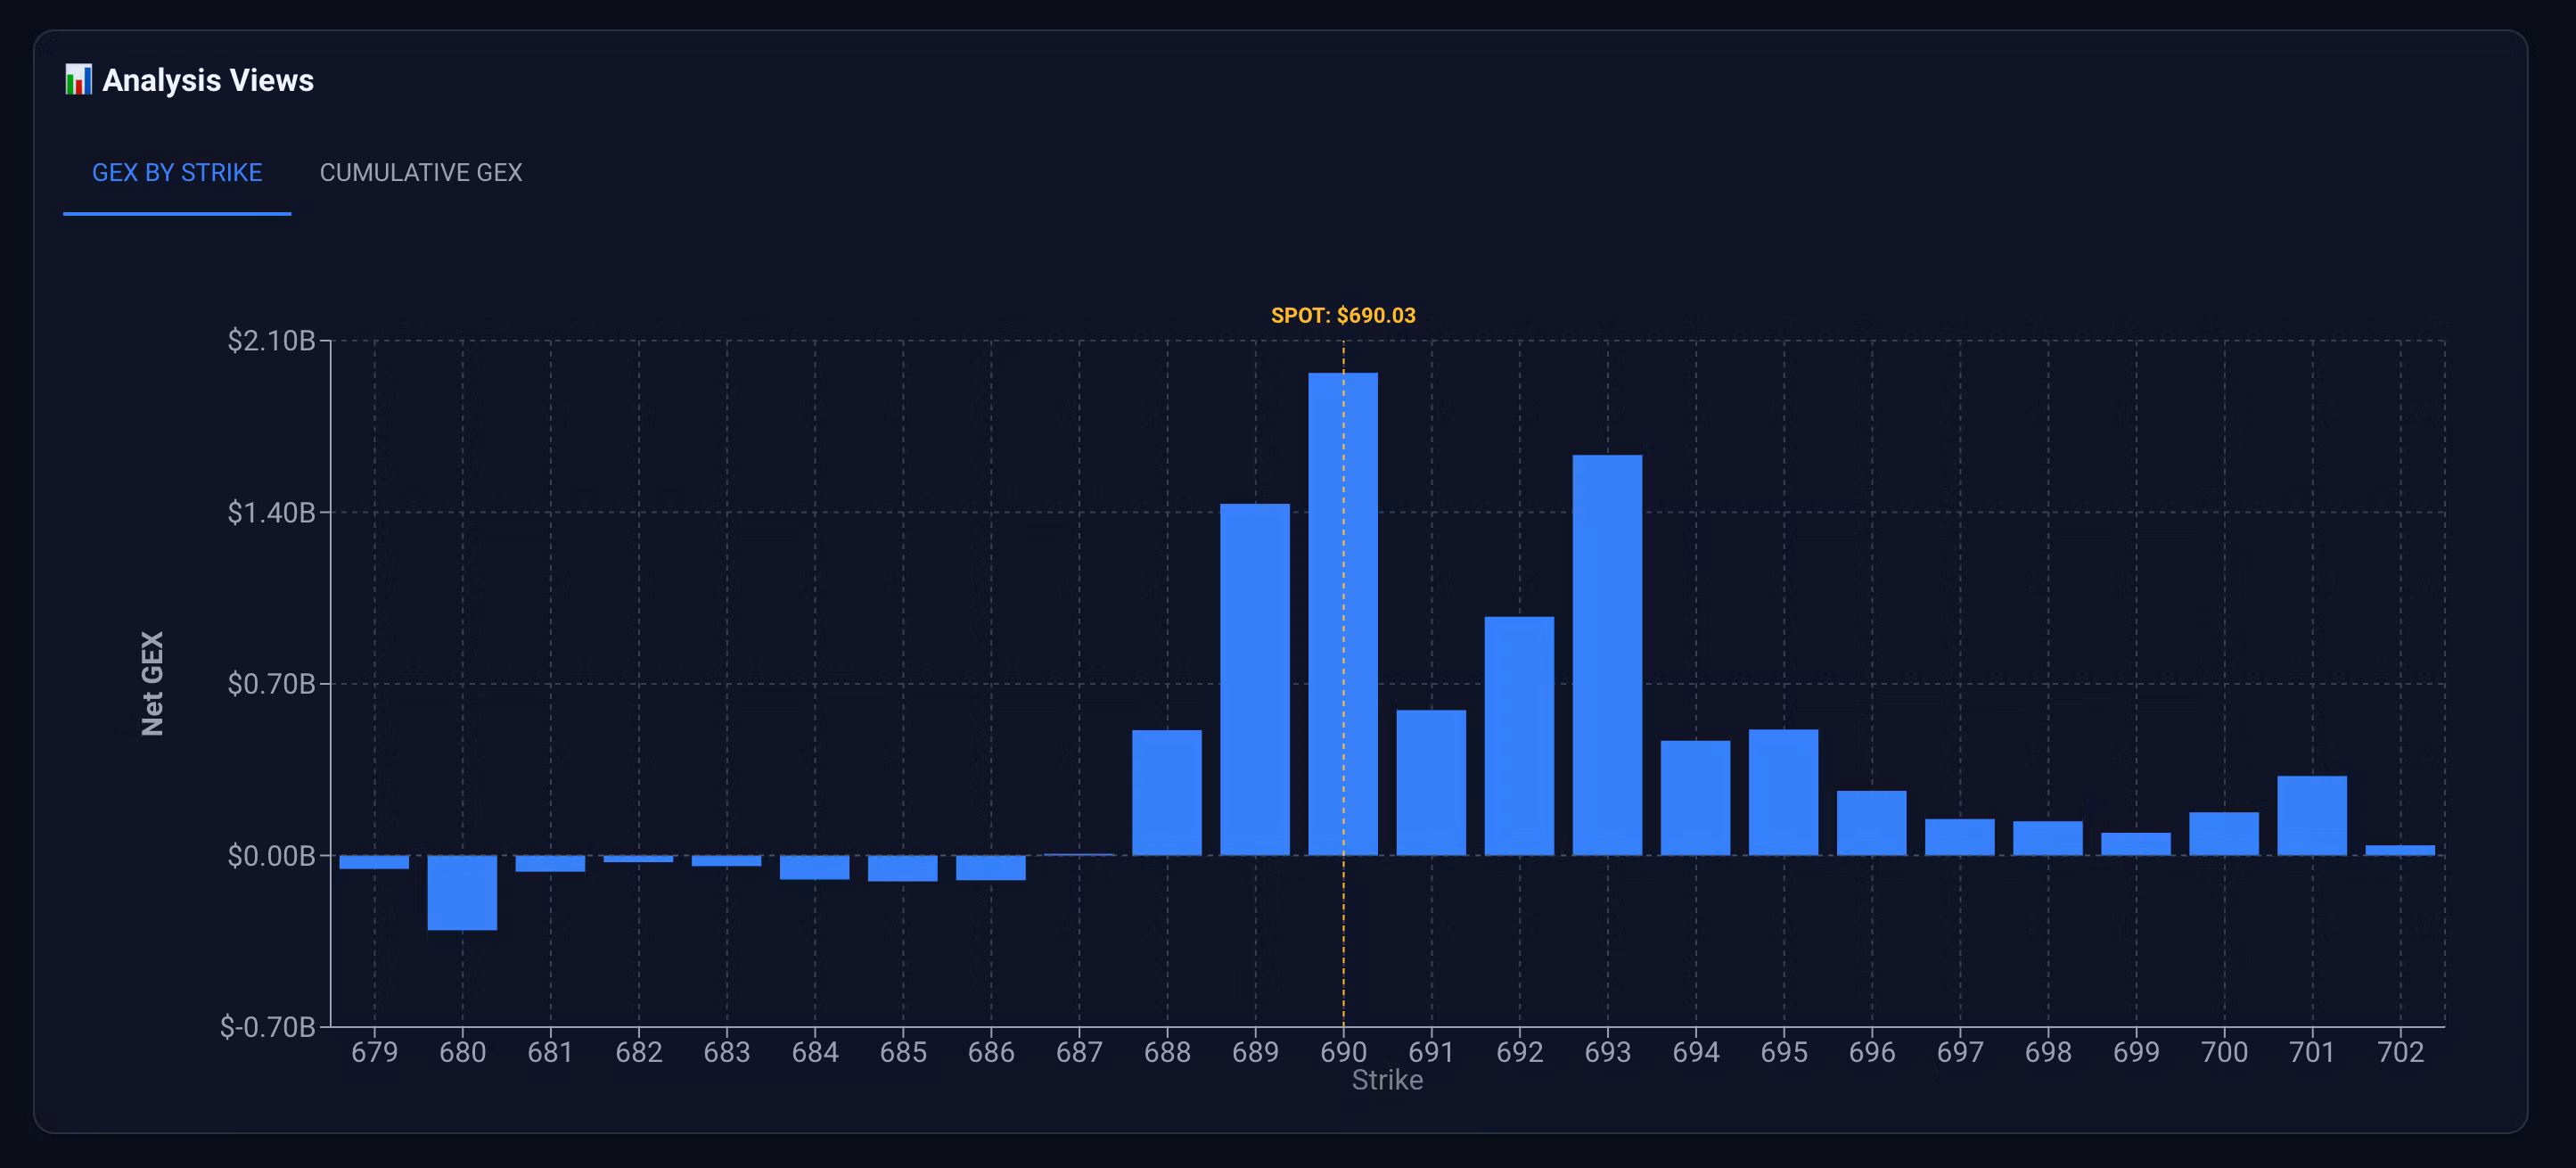Image resolution: width=2576 pixels, height=1168 pixels.
Task: Click the bar chart icon beside Analysis Views
Action: (x=78, y=80)
